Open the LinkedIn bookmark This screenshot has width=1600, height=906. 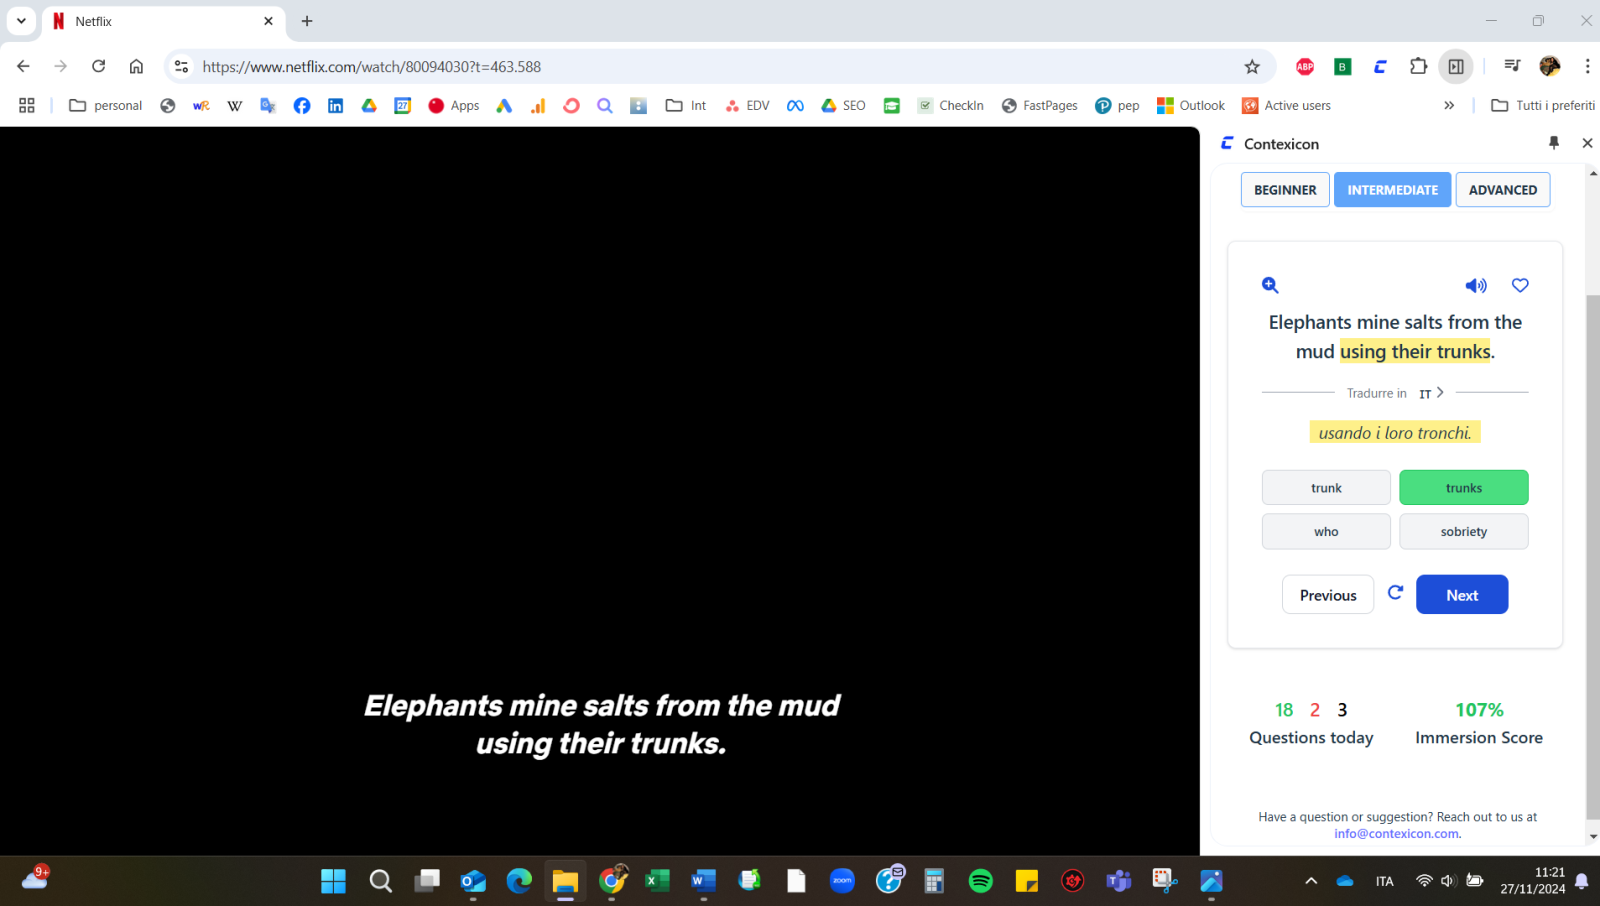point(335,105)
